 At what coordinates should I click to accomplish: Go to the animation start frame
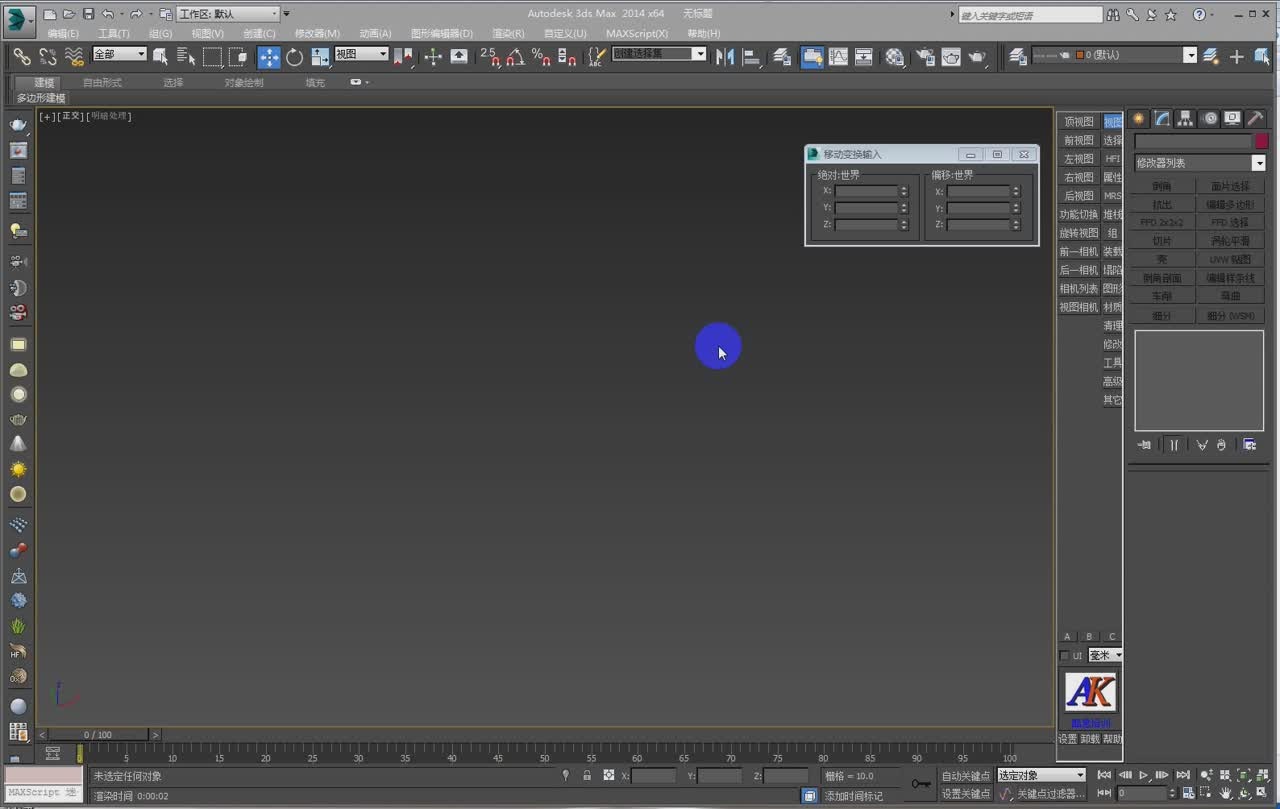coord(1104,775)
